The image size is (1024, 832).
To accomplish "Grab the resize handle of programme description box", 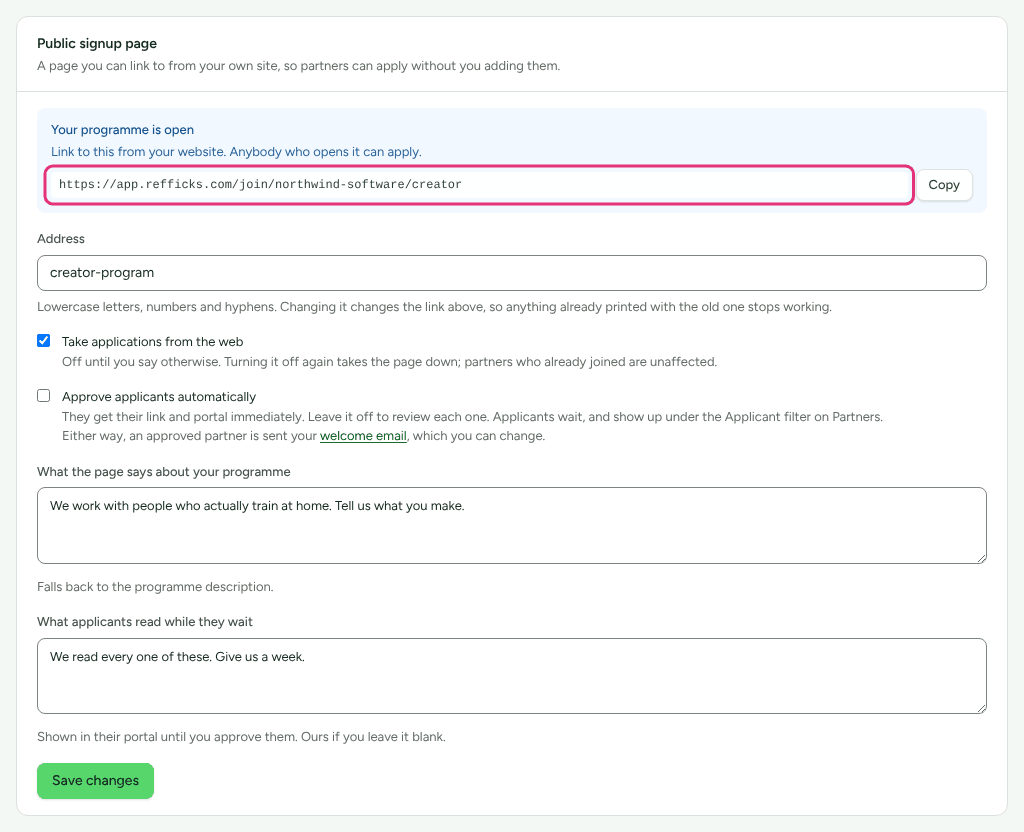I will click(981, 558).
